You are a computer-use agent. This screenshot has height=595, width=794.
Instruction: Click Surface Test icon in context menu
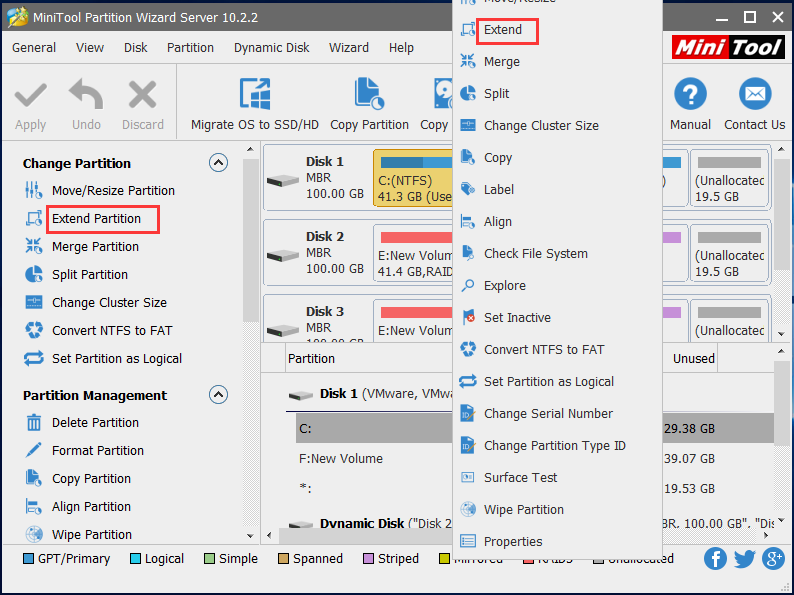(x=467, y=478)
